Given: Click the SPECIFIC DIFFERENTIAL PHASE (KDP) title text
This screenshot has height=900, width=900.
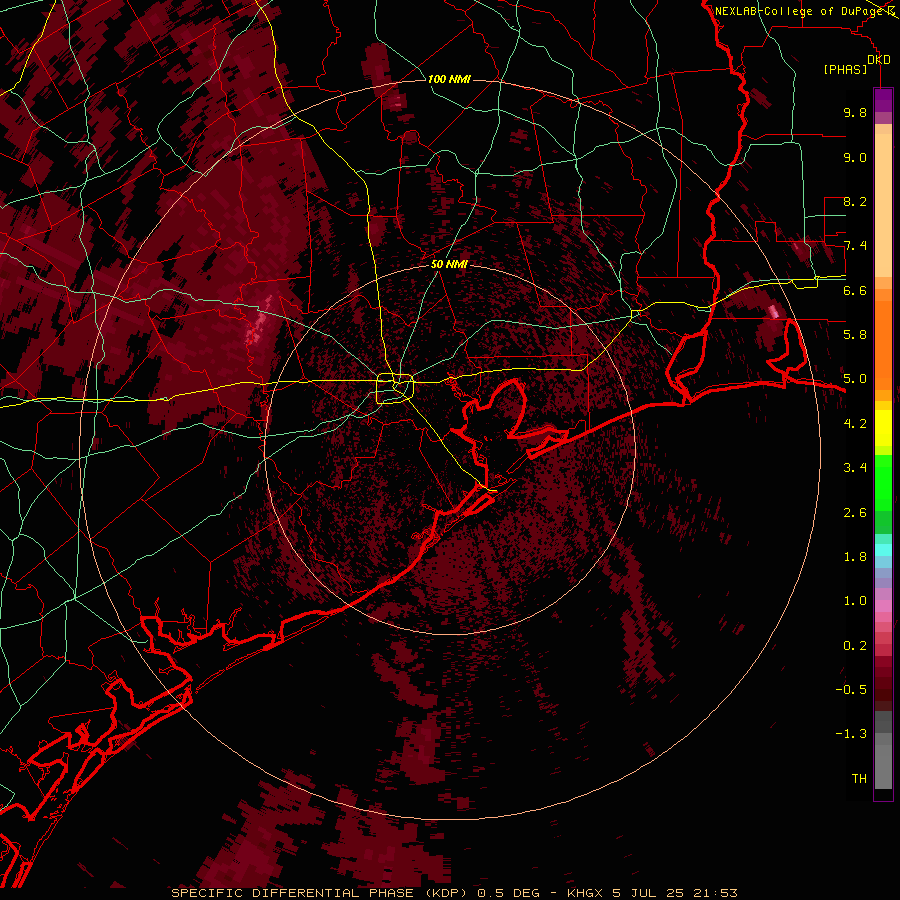Looking at the screenshot, I should (x=320, y=893).
